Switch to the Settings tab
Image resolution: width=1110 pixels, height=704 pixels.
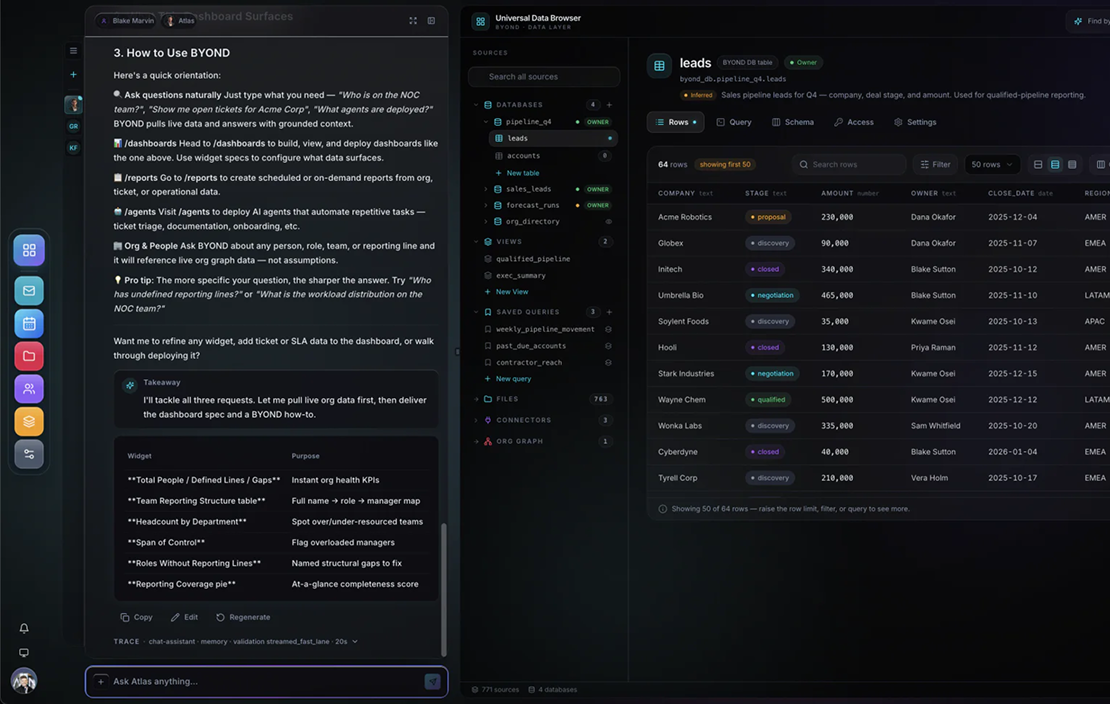coord(915,123)
